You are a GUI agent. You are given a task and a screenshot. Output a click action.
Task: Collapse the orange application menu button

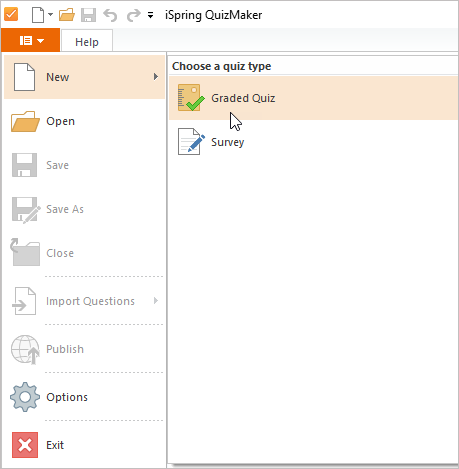pyautogui.click(x=31, y=40)
